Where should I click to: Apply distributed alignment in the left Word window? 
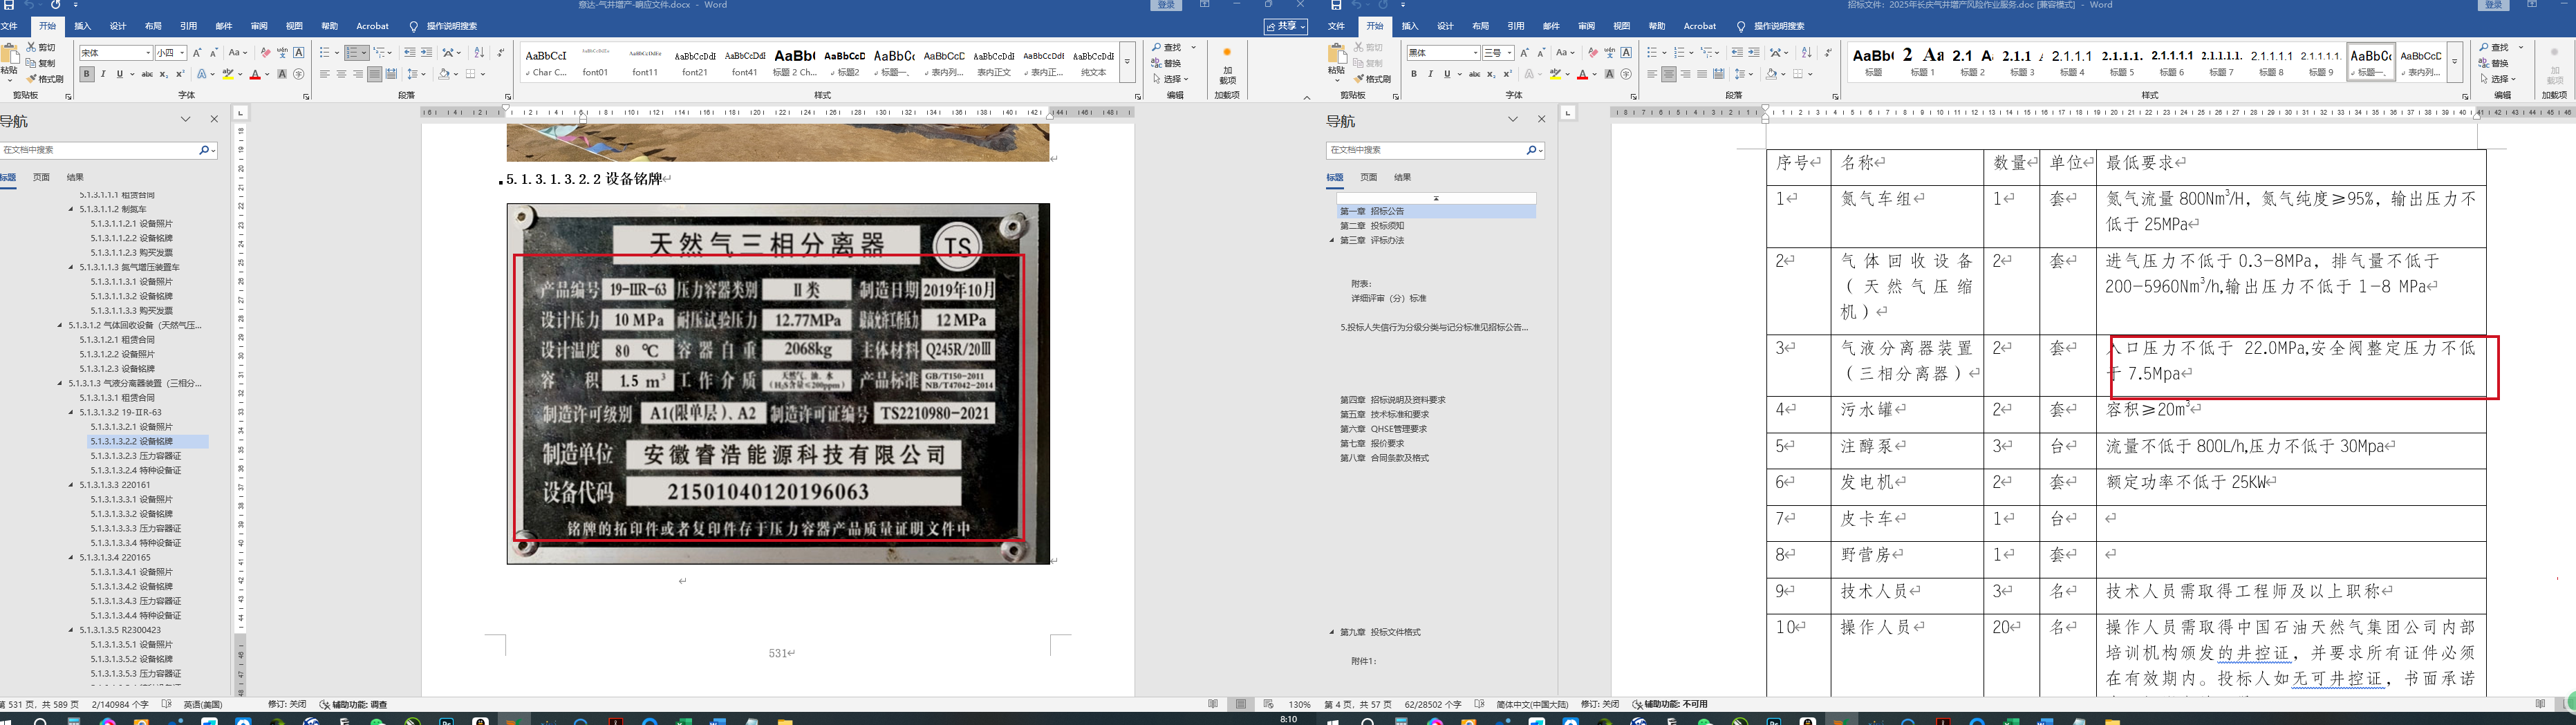[x=391, y=74]
